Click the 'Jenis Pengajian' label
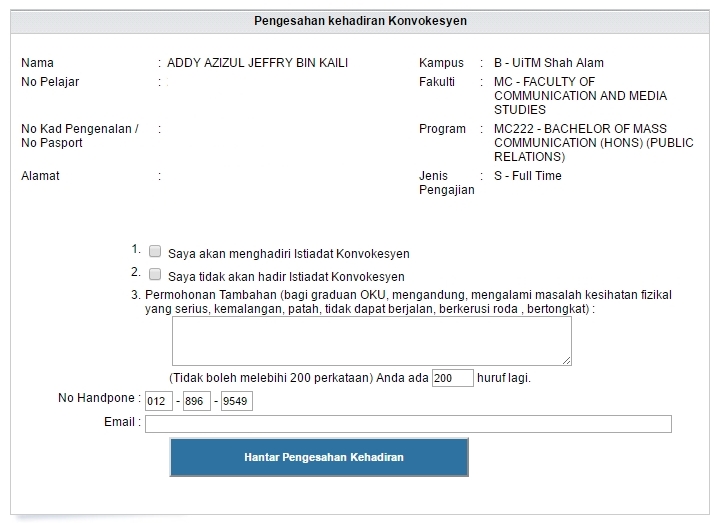This screenshot has width=718, height=523. click(x=446, y=183)
